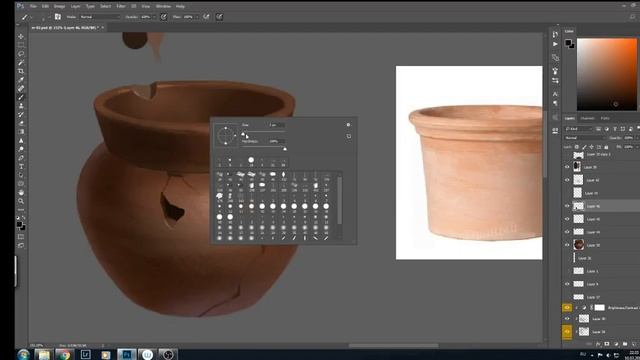Image resolution: width=640 pixels, height=360 pixels.
Task: Select the Lasso tool
Action: tap(21, 54)
